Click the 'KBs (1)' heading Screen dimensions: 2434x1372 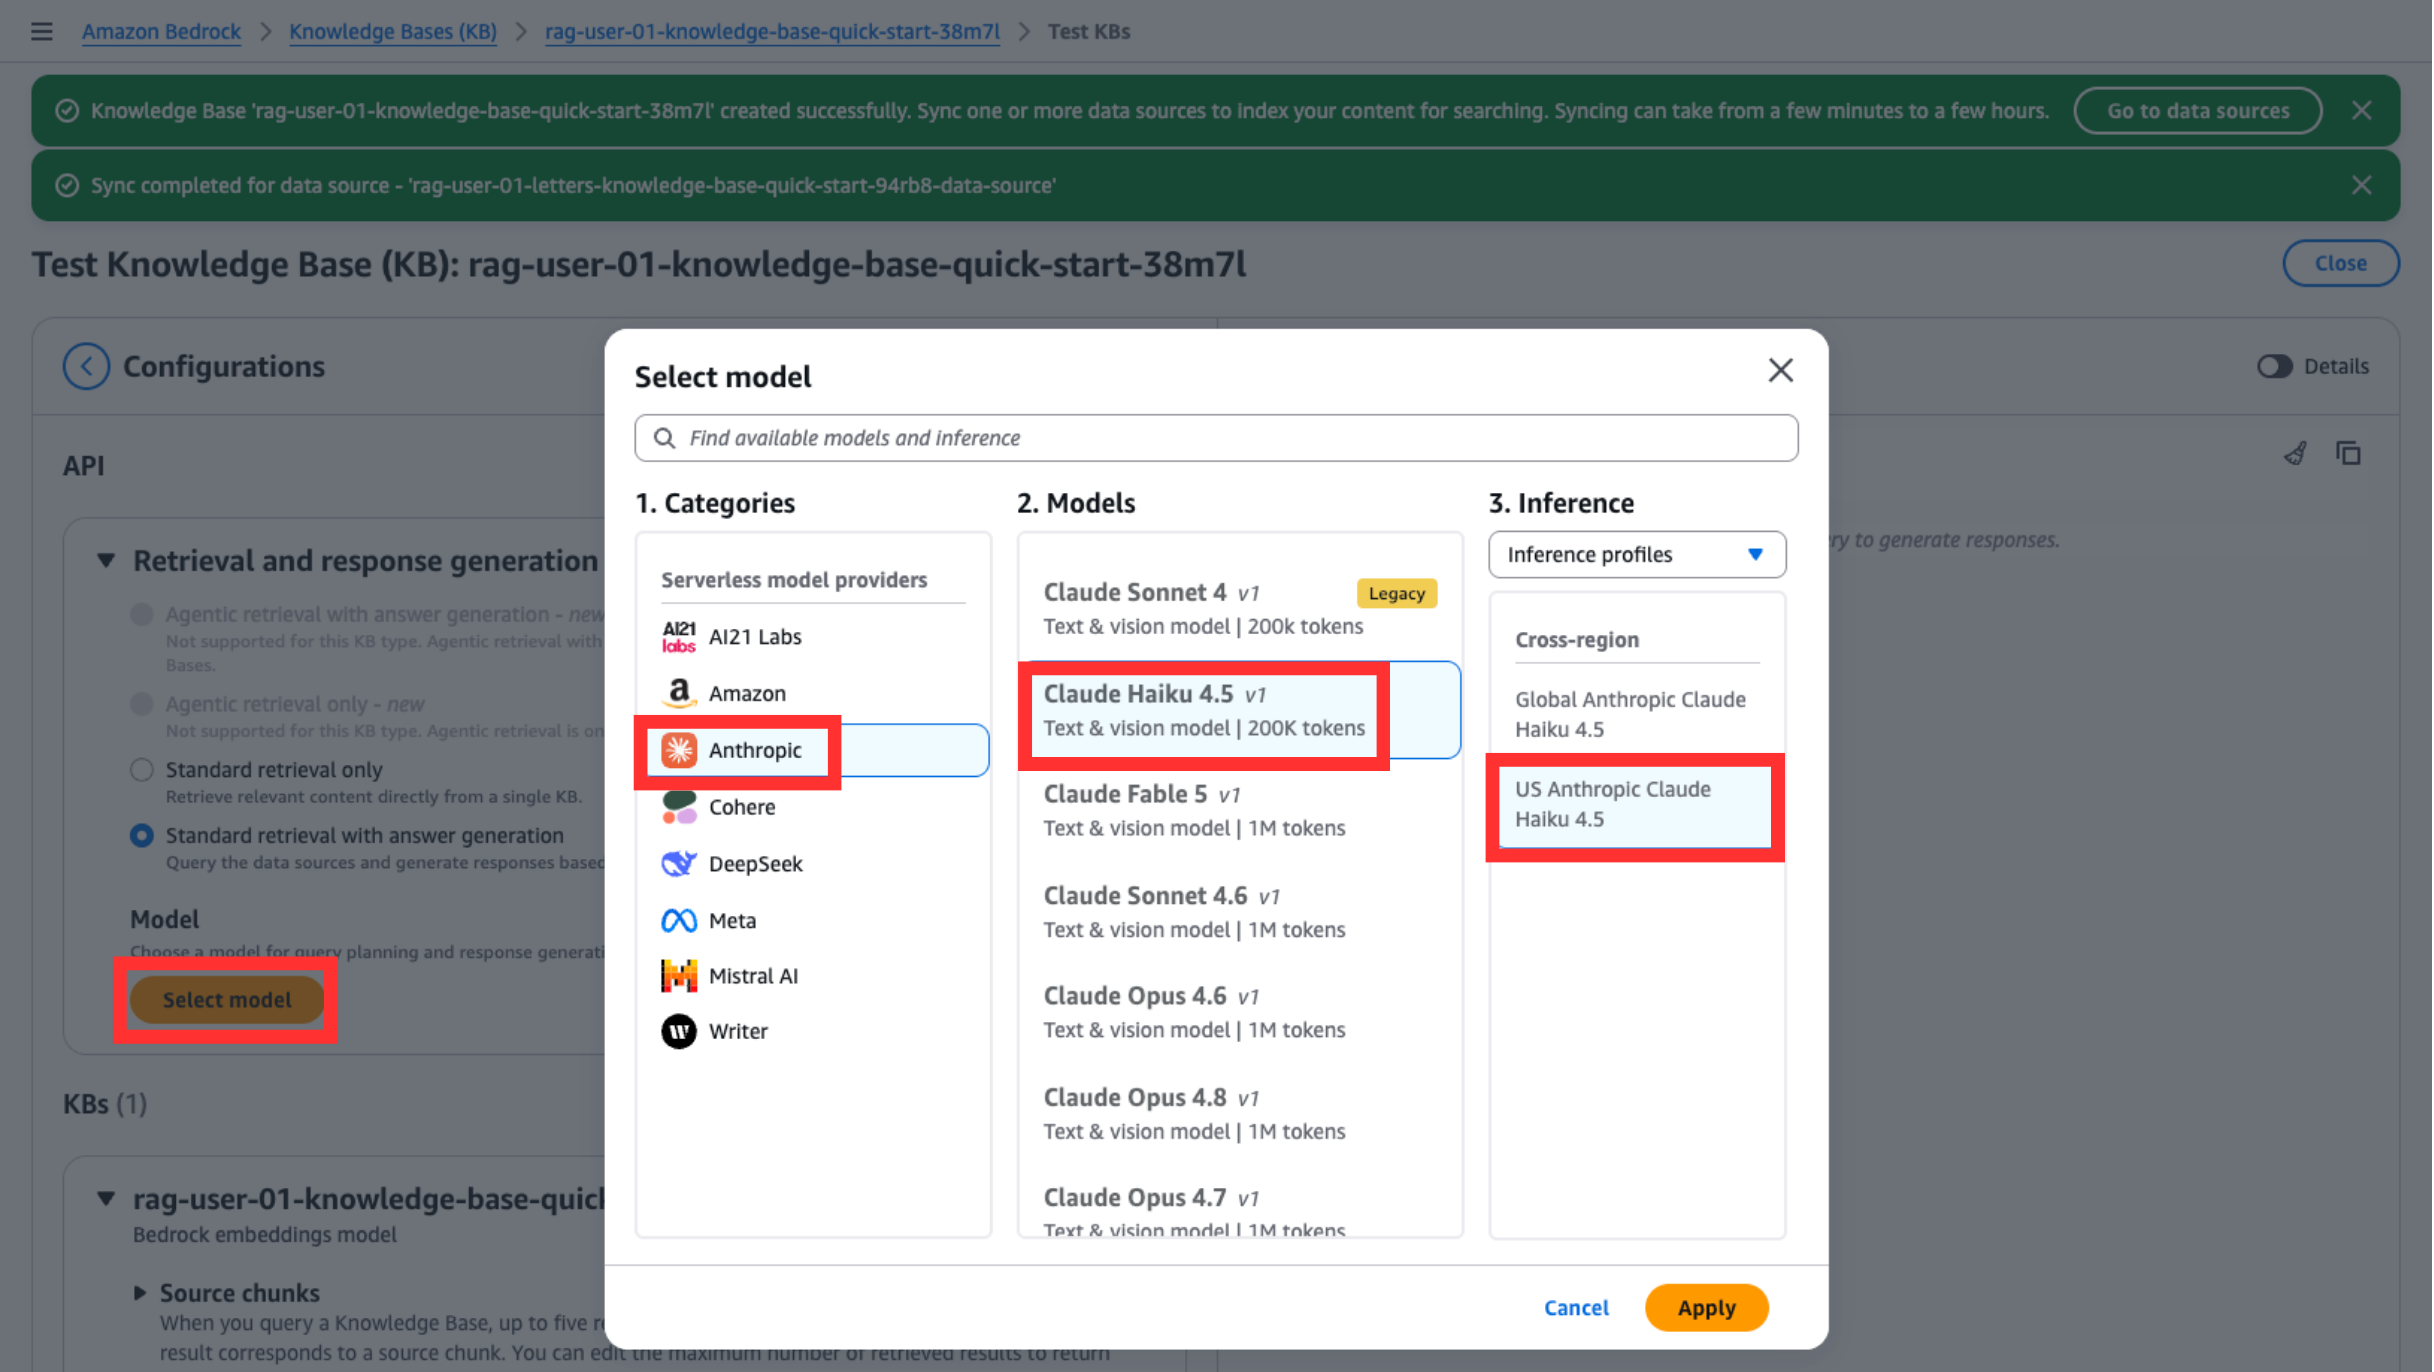point(105,1104)
